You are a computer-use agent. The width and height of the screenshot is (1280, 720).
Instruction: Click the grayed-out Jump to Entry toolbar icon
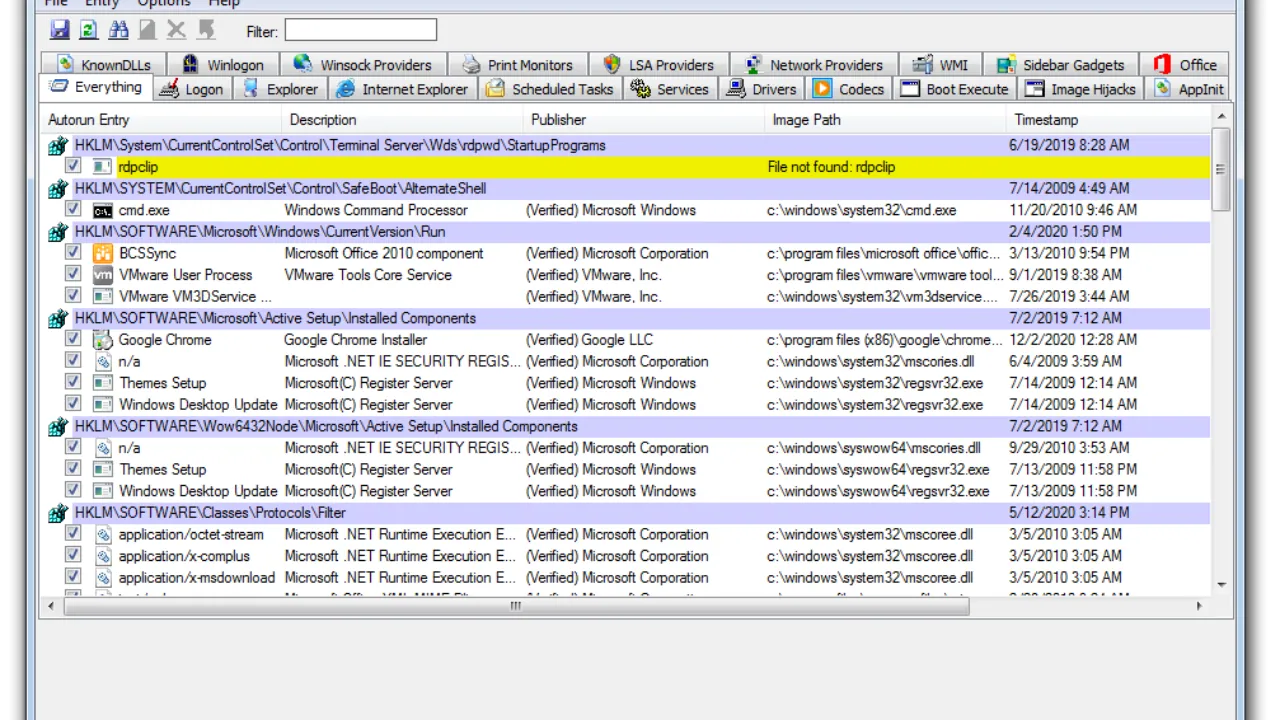pyautogui.click(x=206, y=30)
